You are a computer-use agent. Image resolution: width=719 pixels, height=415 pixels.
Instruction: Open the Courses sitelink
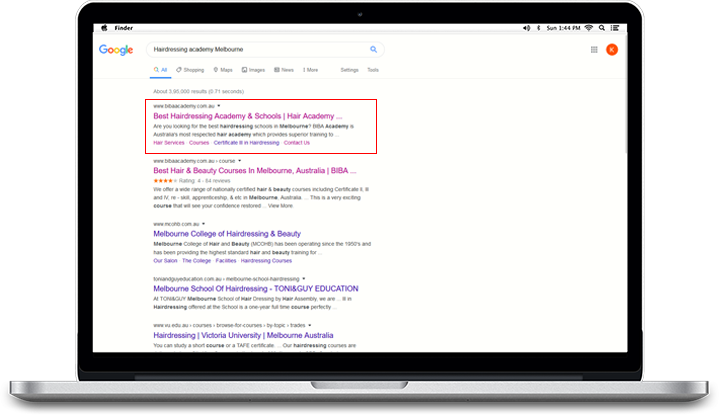[199, 143]
